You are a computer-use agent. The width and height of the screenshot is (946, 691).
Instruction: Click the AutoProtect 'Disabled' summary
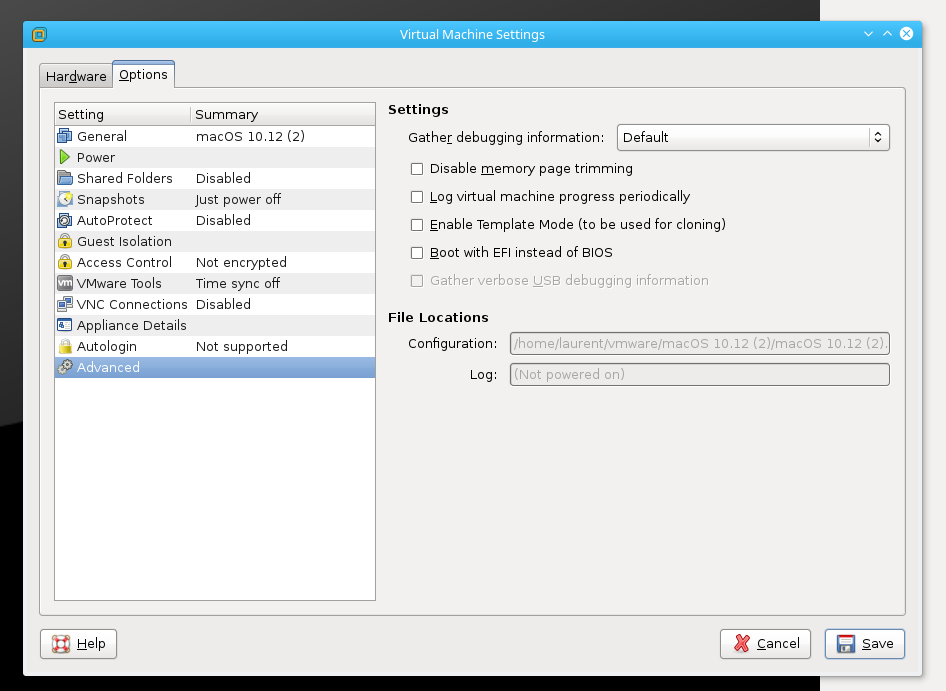pyautogui.click(x=223, y=220)
